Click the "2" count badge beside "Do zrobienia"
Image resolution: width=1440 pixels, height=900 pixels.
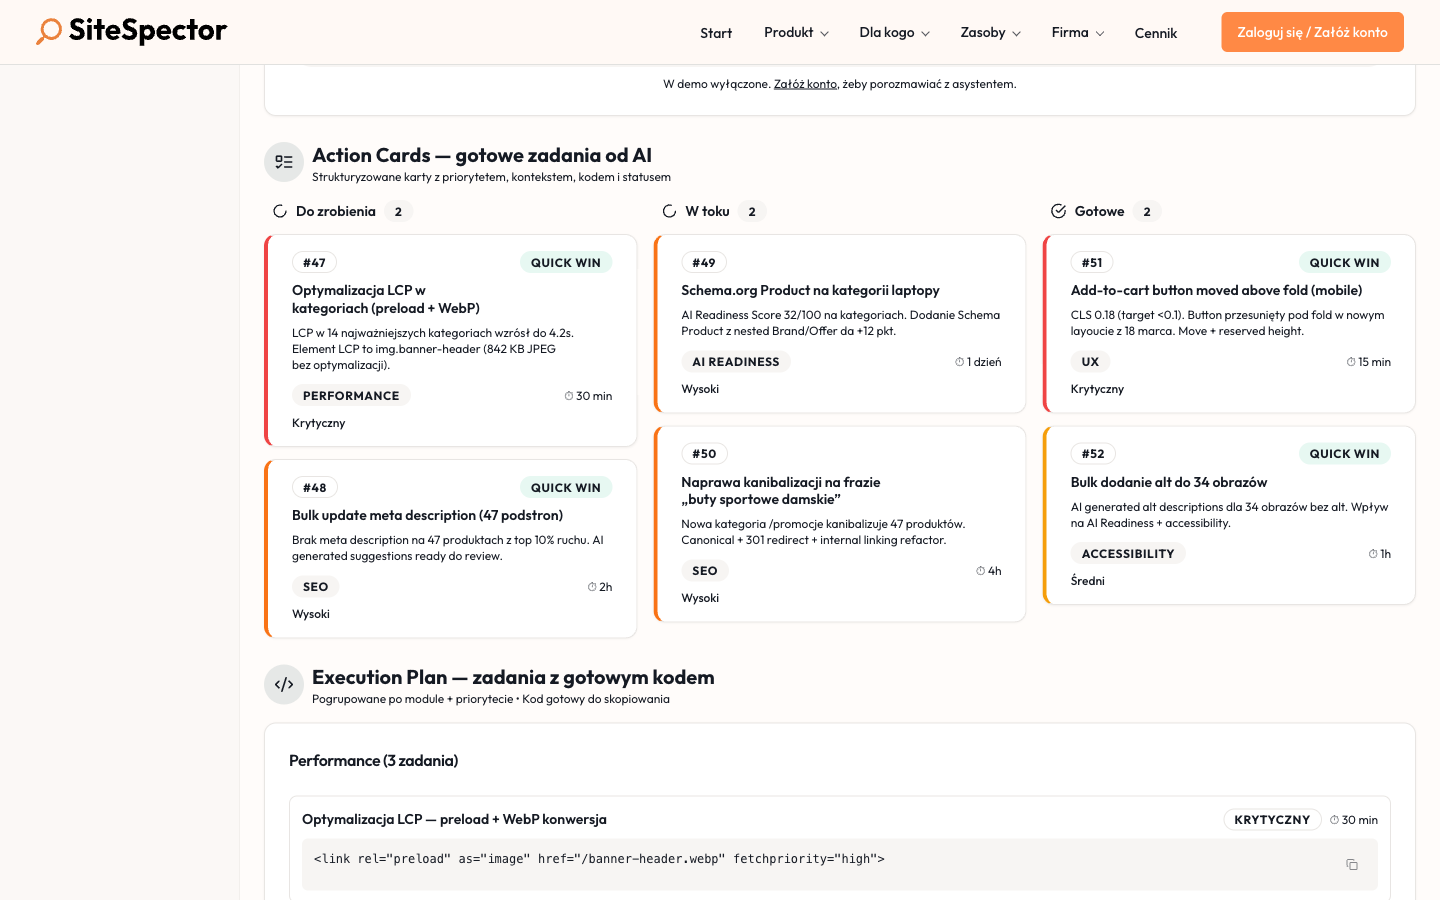[398, 211]
